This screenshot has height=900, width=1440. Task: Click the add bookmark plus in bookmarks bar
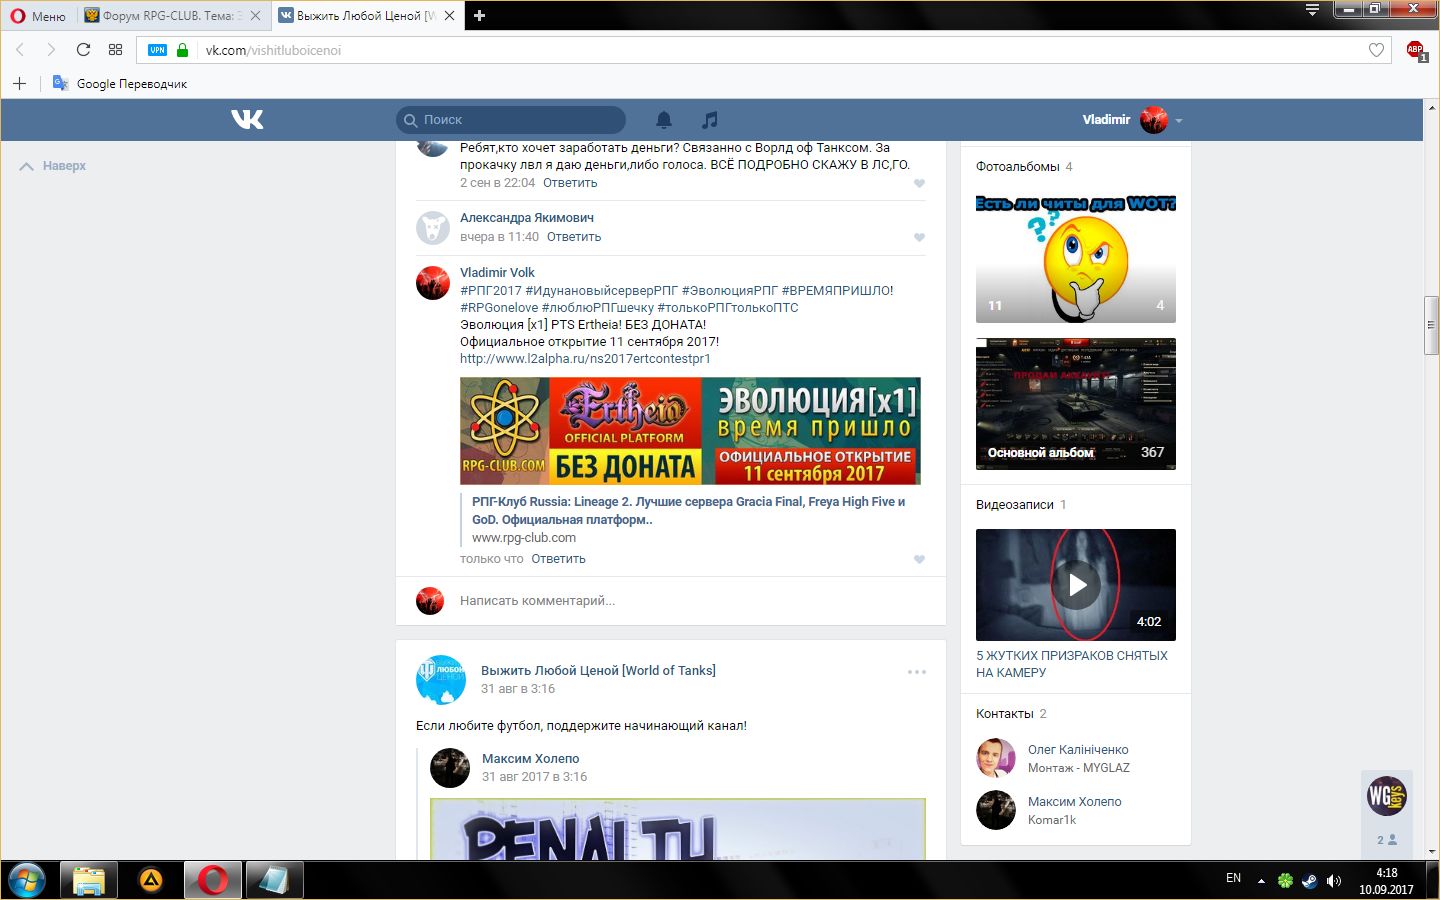coord(19,83)
